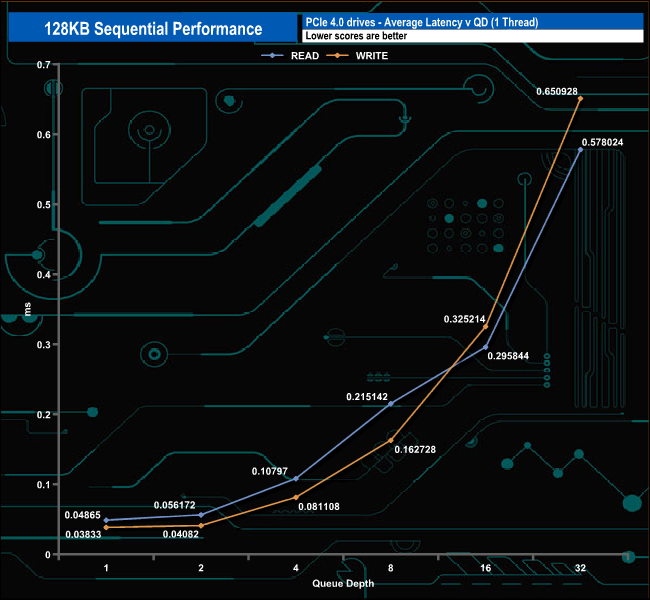Screen dimensions: 650x600
Task: Click the x-axis label 32
Action: tap(580, 568)
